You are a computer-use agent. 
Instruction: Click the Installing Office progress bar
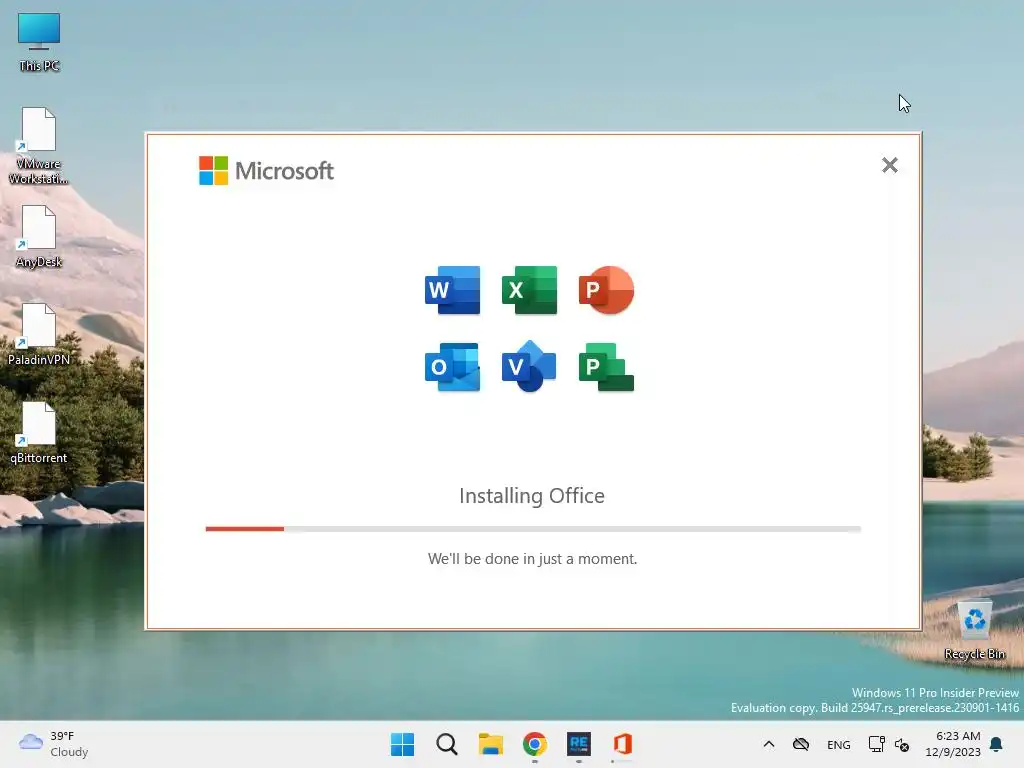pyautogui.click(x=533, y=528)
